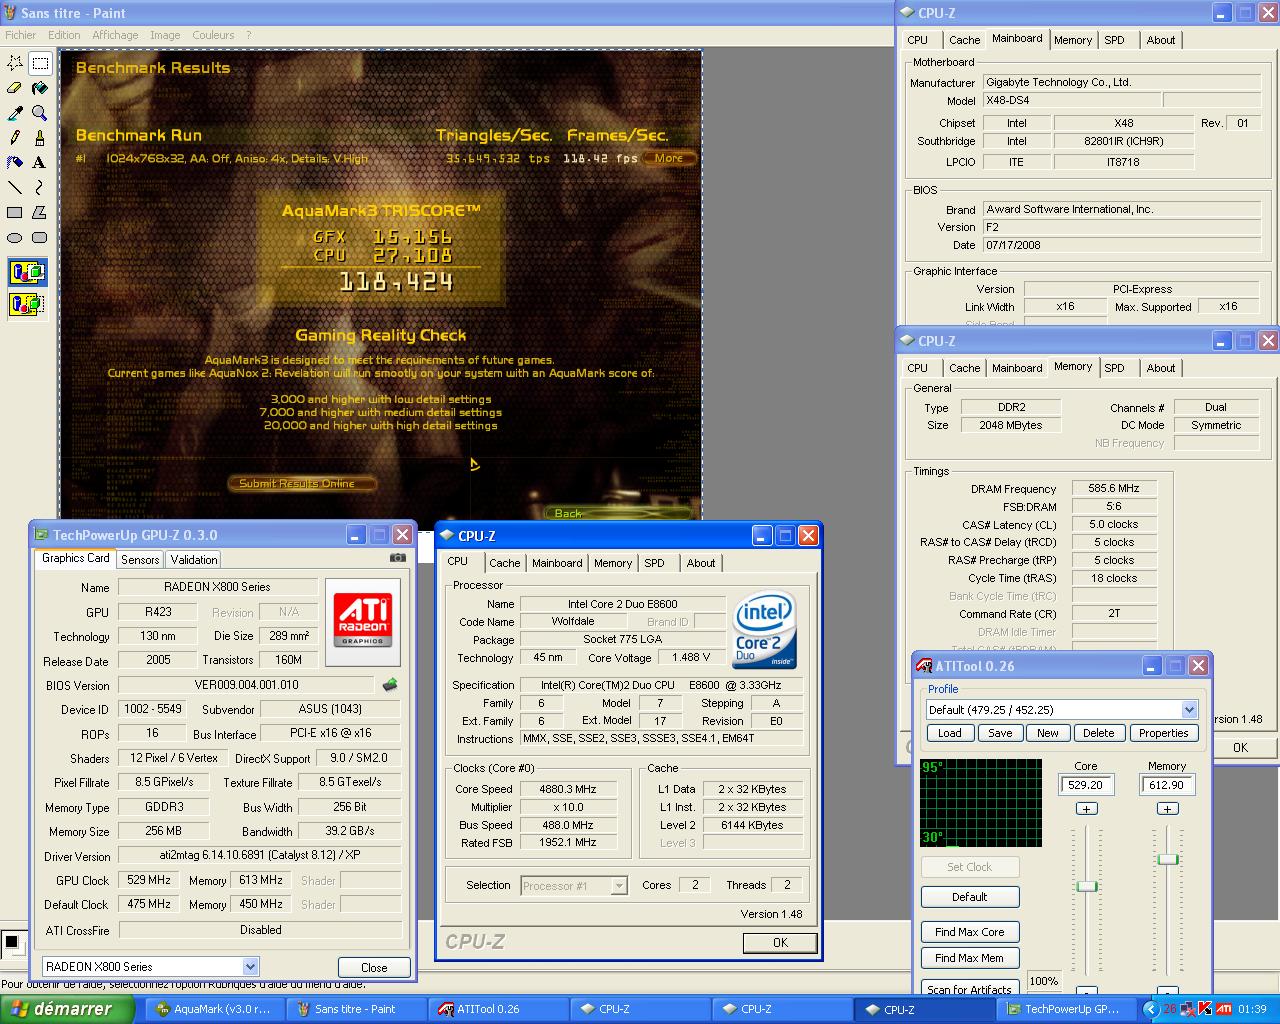Select the Polygon shape tool
The image size is (1280, 1024).
[40, 213]
